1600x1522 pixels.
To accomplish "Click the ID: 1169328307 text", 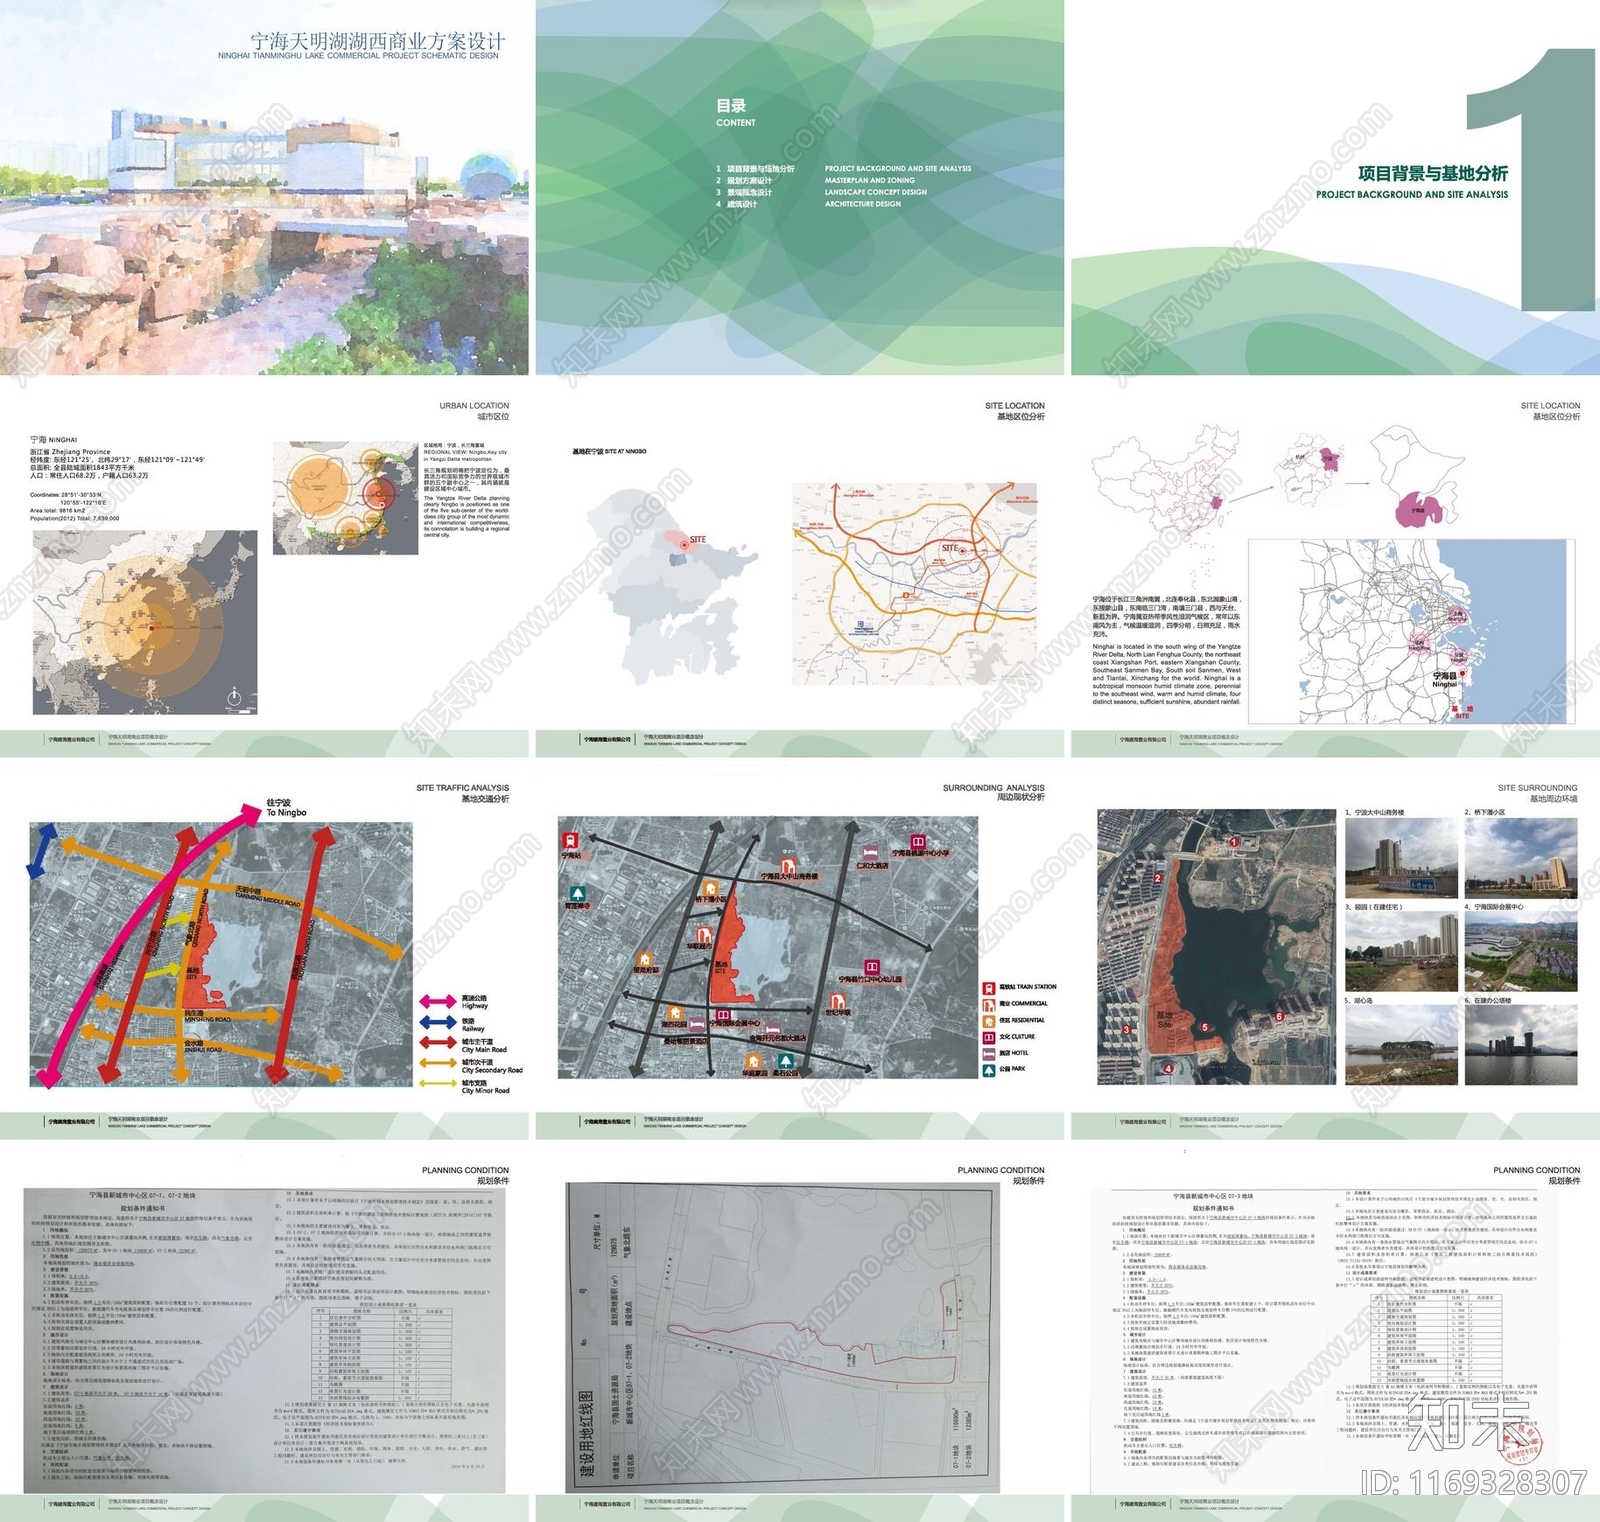I will click(1474, 1482).
